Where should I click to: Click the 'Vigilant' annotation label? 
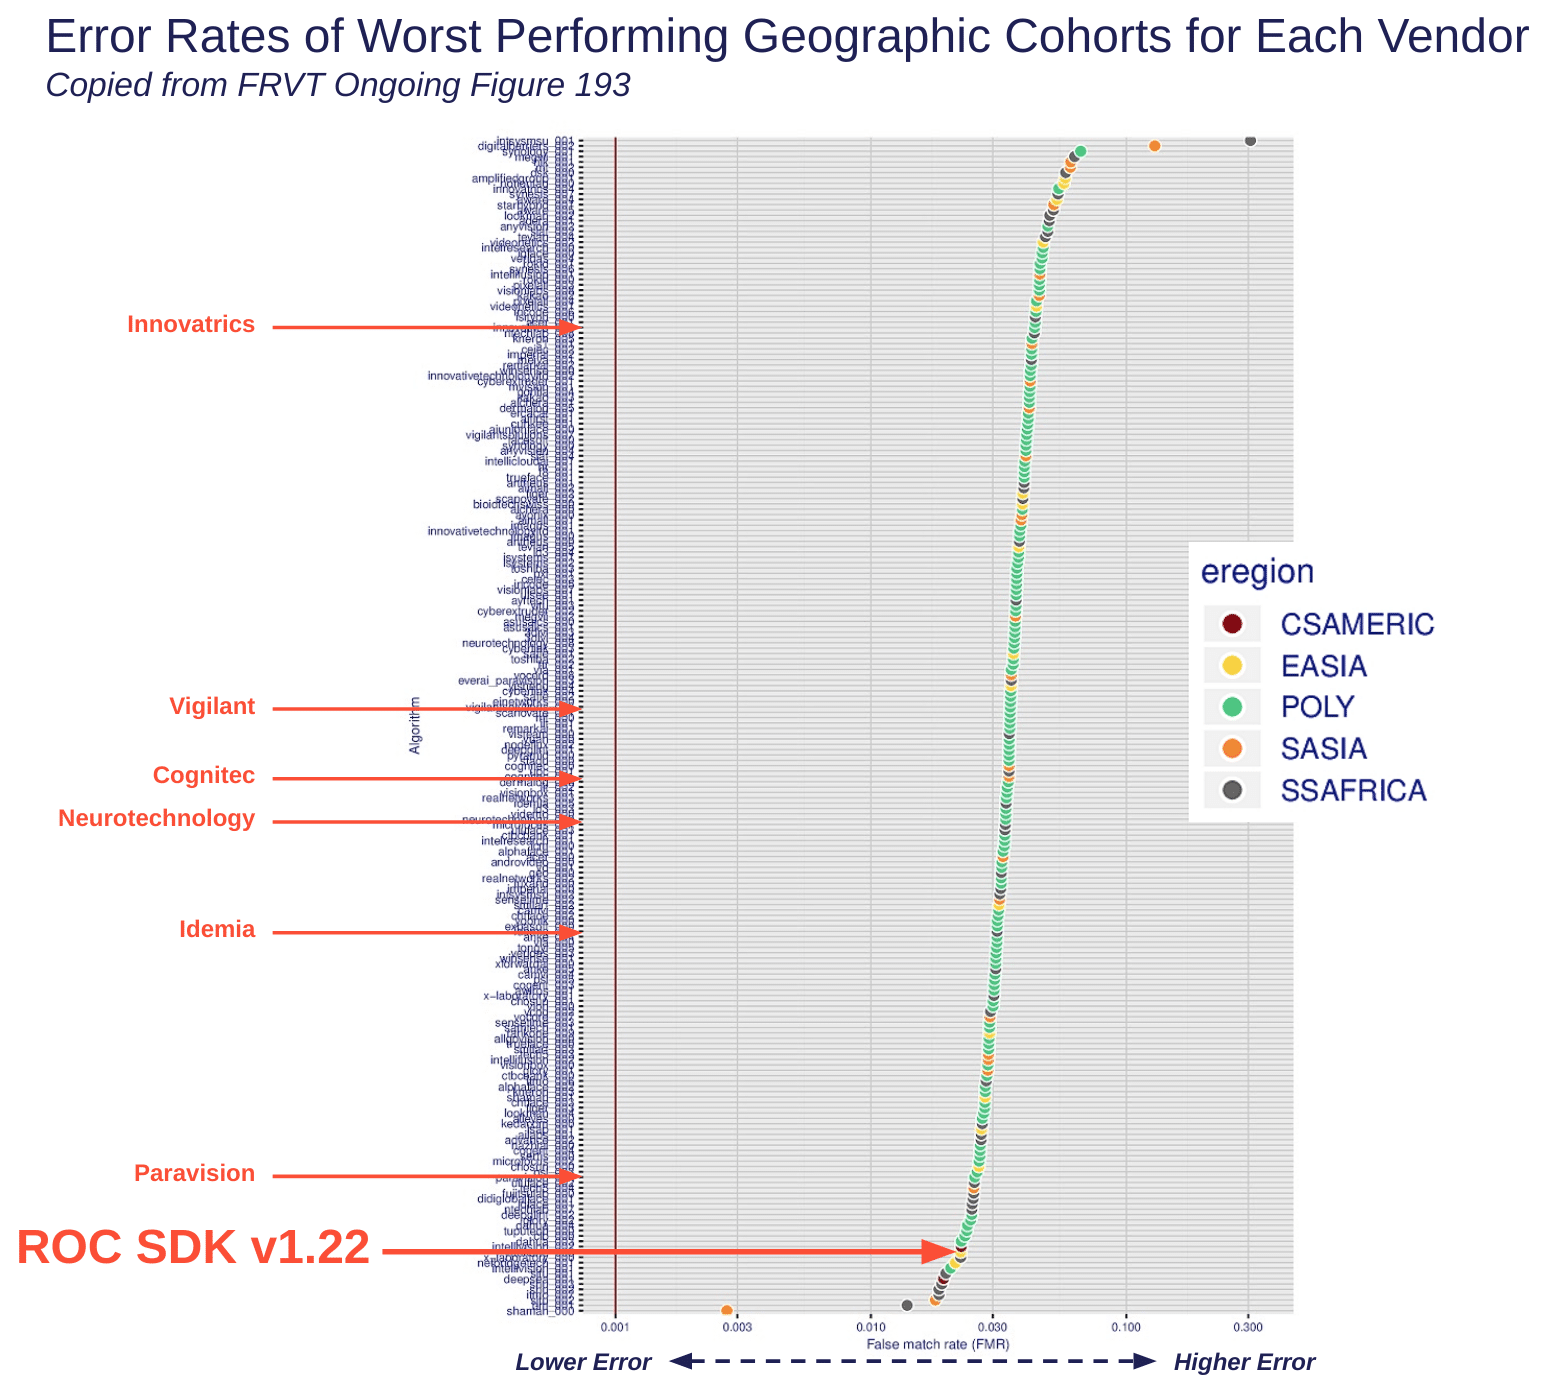coord(212,707)
